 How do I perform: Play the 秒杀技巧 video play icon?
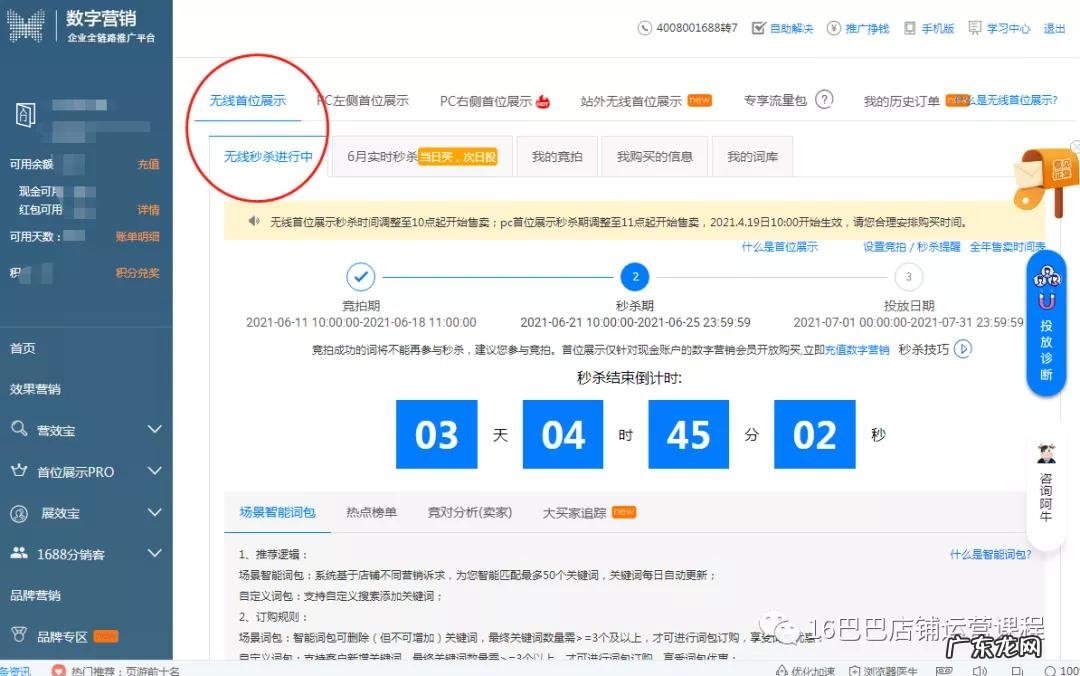[x=962, y=349]
